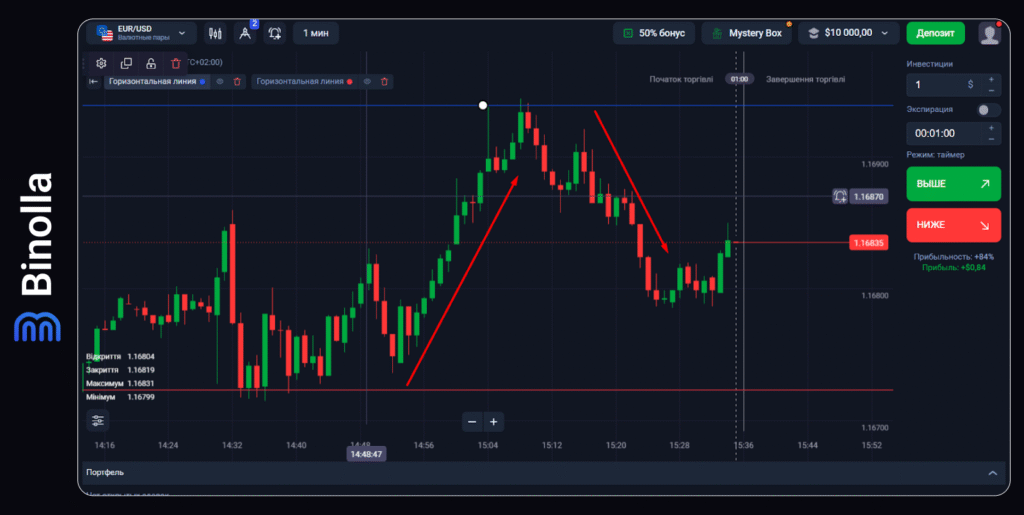Hide the blue Горизонтальная линия with eye icon
Image resolution: width=1024 pixels, height=515 pixels.
click(220, 81)
